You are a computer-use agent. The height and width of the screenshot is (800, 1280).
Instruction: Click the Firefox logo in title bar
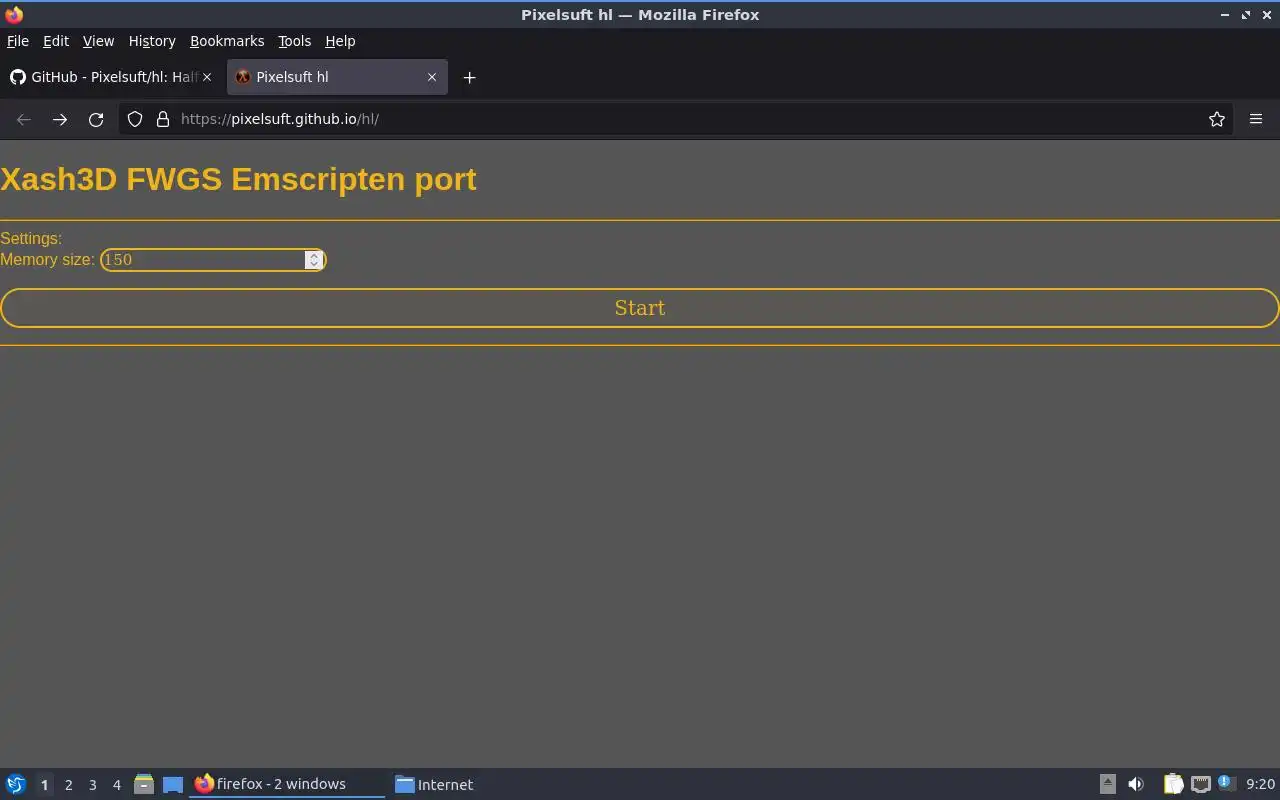coord(14,15)
